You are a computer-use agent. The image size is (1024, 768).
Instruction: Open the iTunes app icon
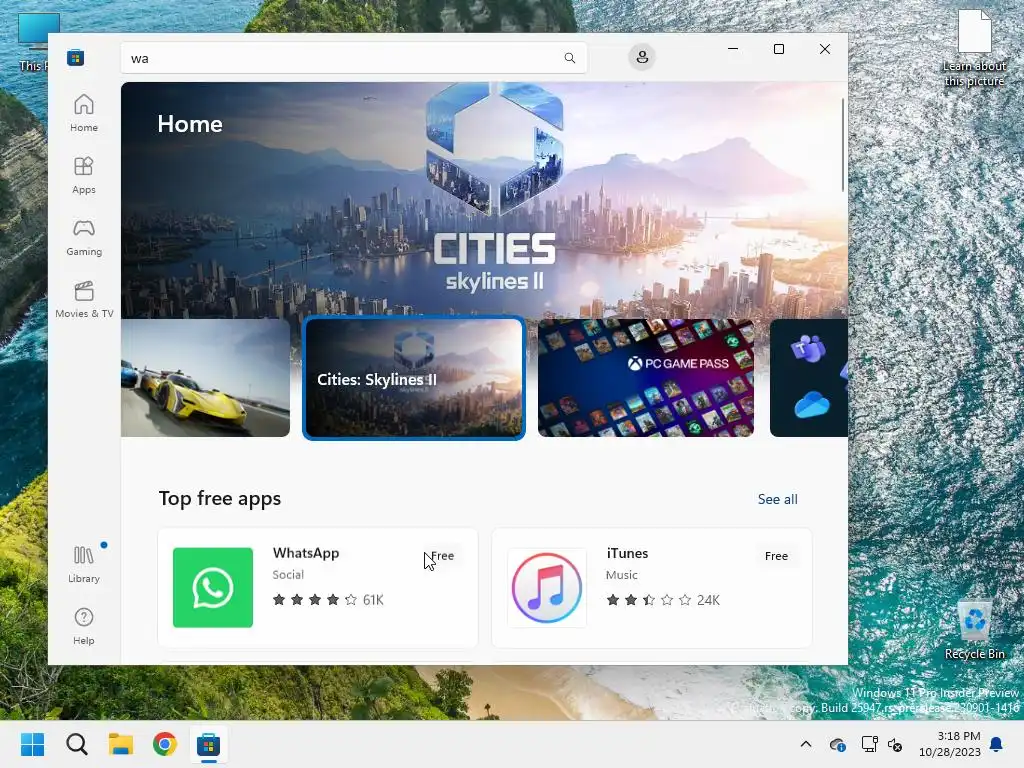[x=547, y=588]
